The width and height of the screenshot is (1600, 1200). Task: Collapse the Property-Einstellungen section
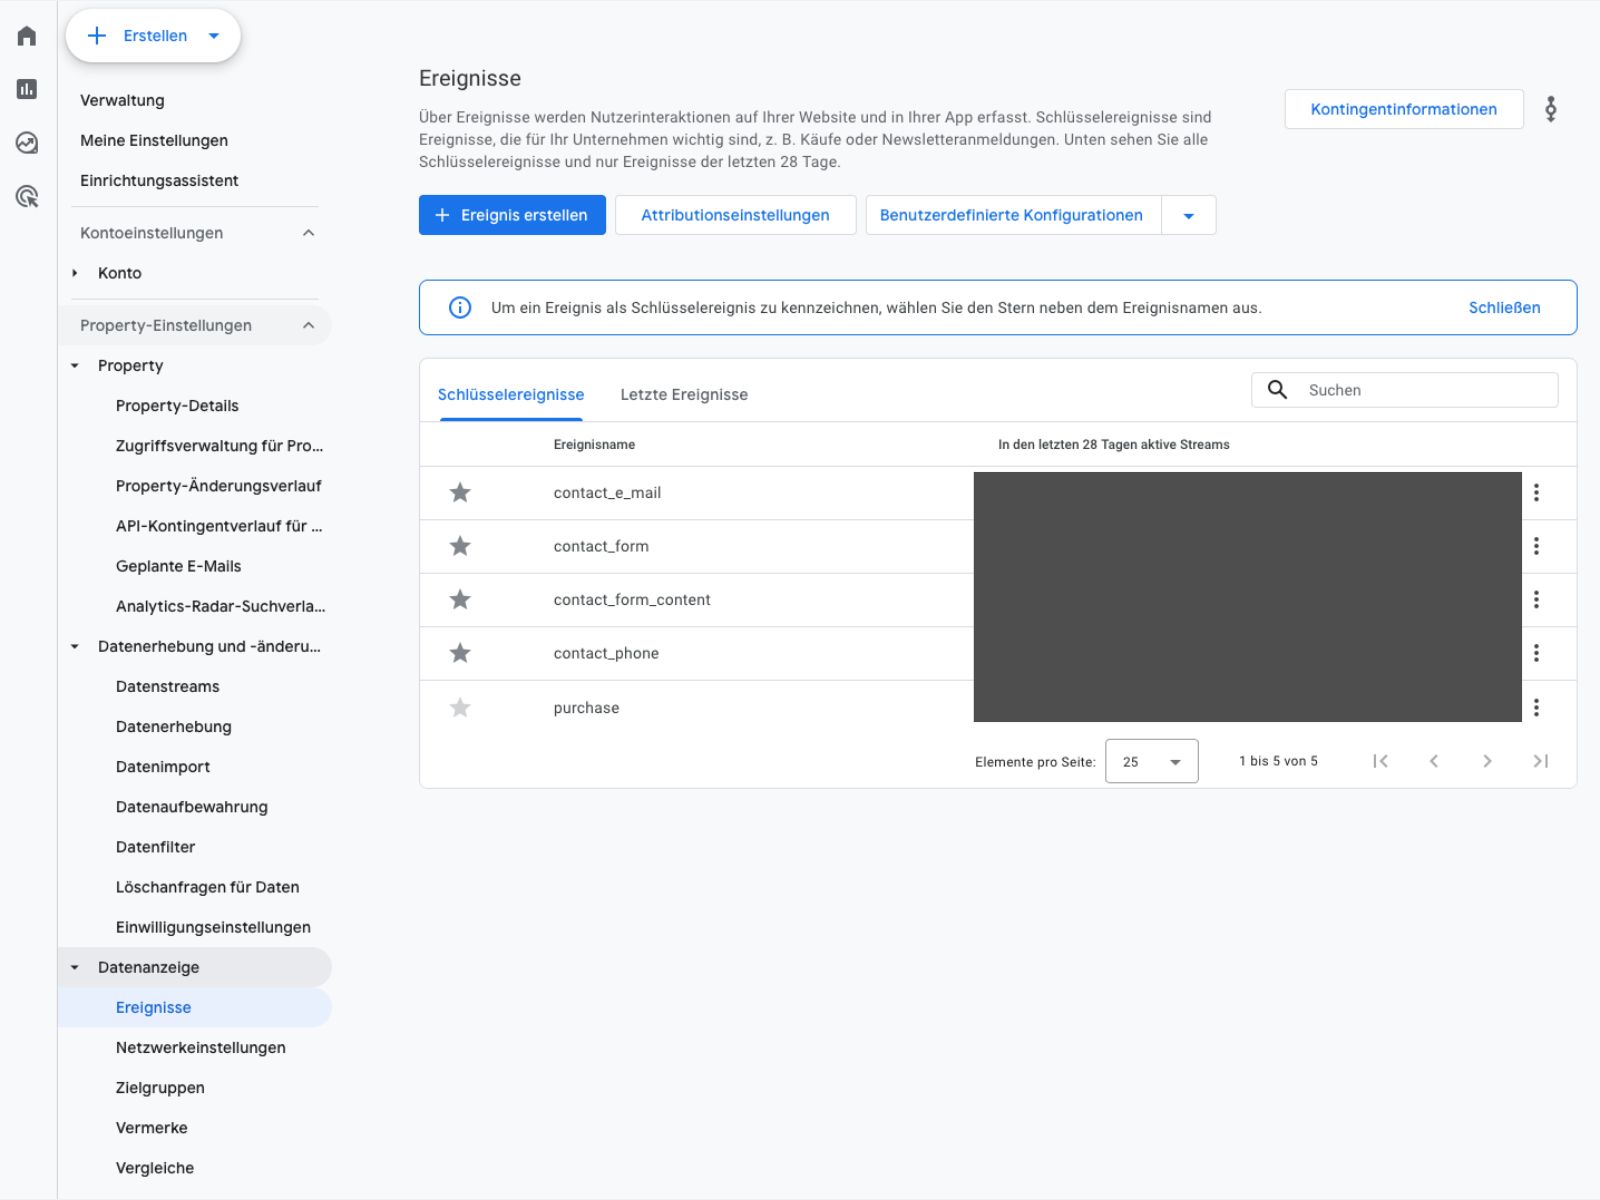tap(308, 325)
